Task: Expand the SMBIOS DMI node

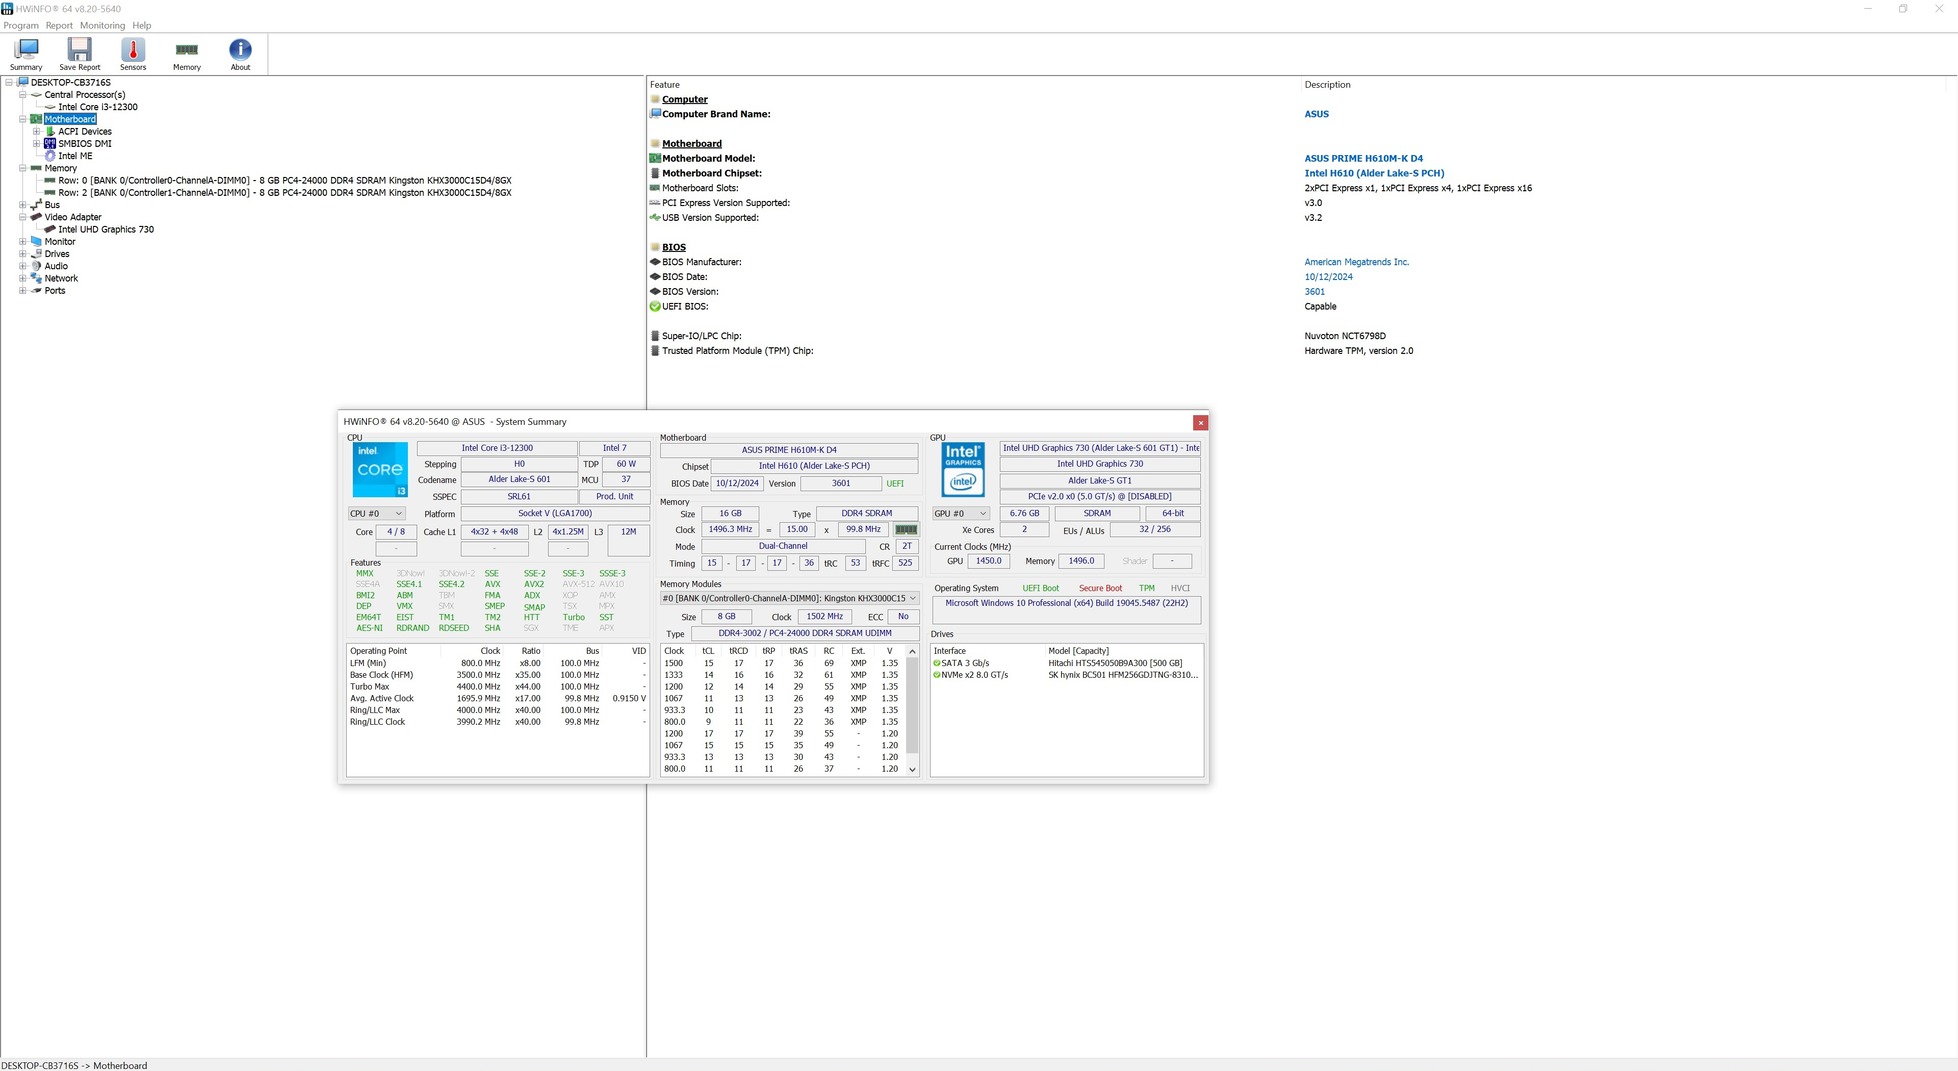Action: point(37,143)
